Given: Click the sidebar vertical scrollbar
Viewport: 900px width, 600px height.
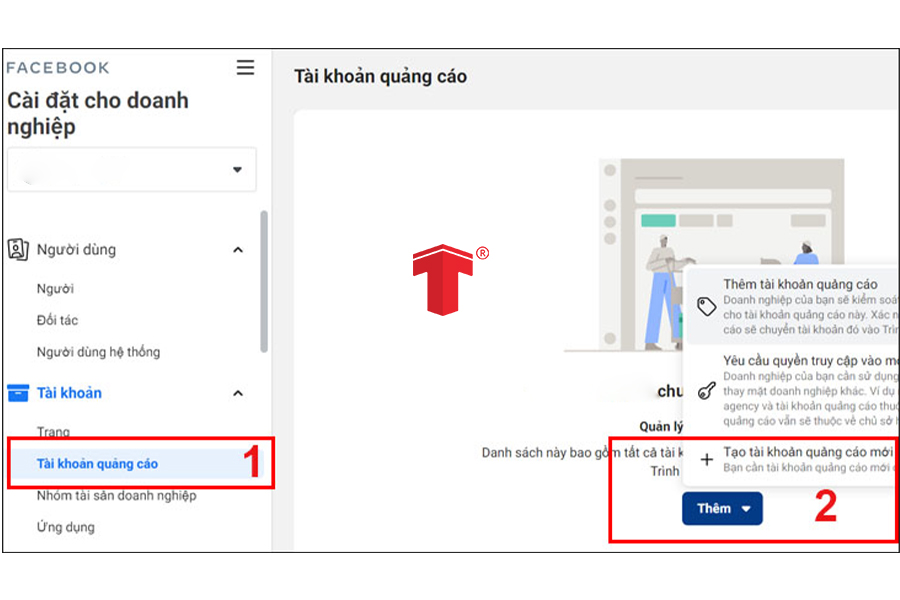Looking at the screenshot, I should click(x=263, y=281).
